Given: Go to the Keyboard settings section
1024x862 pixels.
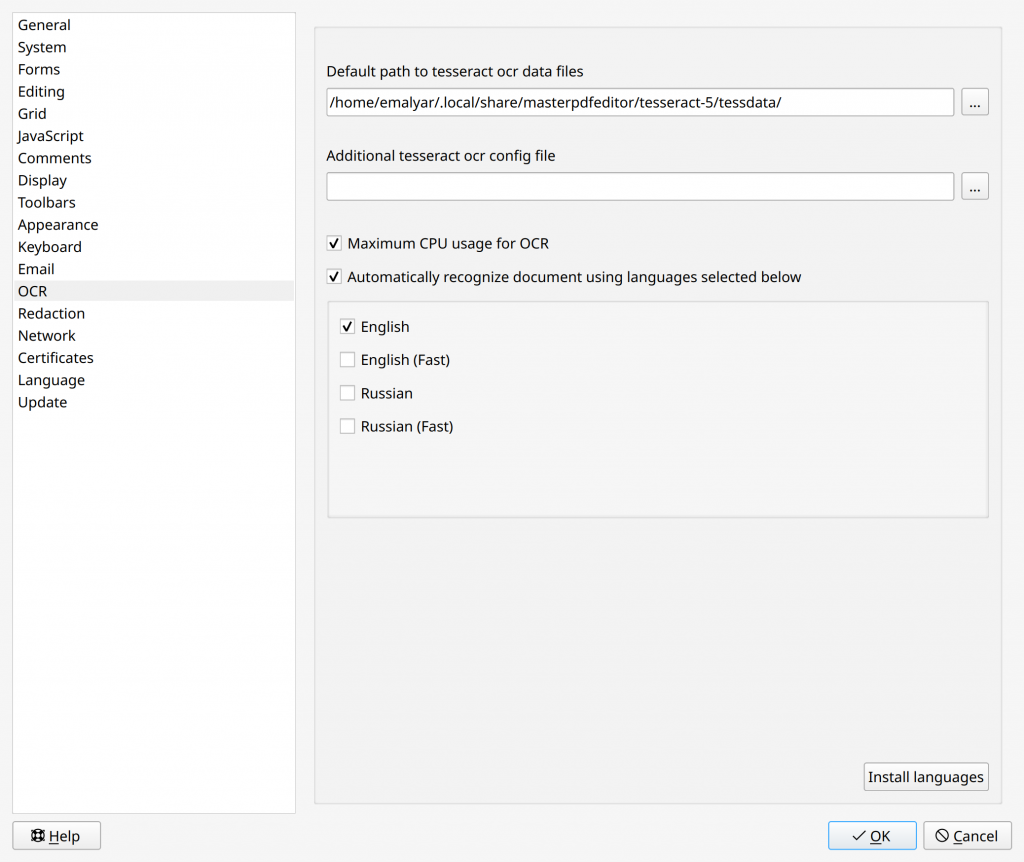Looking at the screenshot, I should 50,247.
